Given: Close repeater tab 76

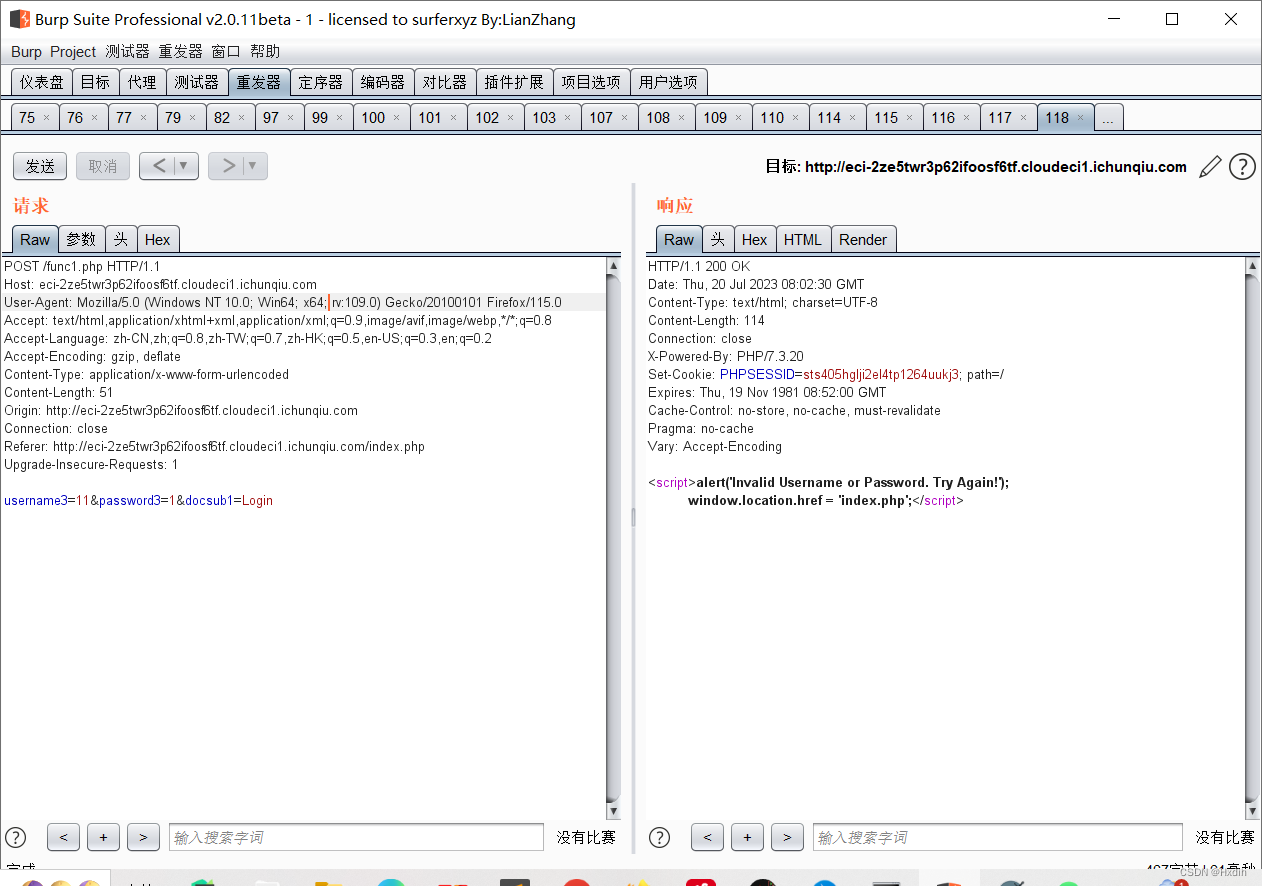Looking at the screenshot, I should coord(95,118).
